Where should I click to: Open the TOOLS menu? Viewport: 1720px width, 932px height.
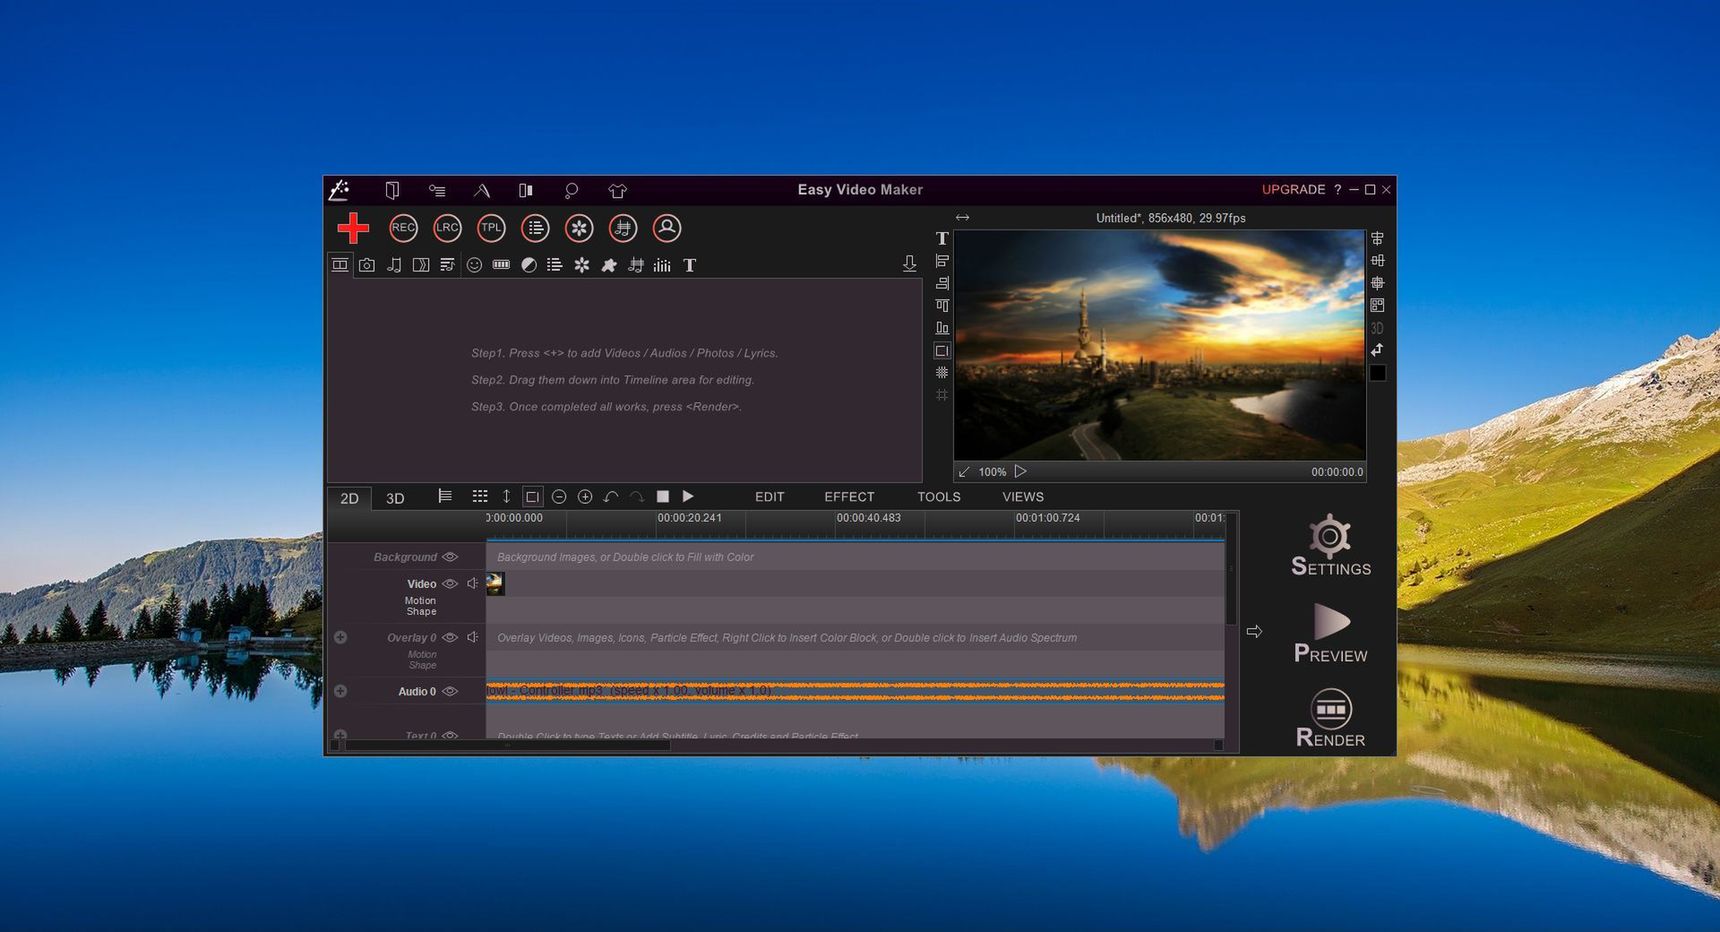939,497
